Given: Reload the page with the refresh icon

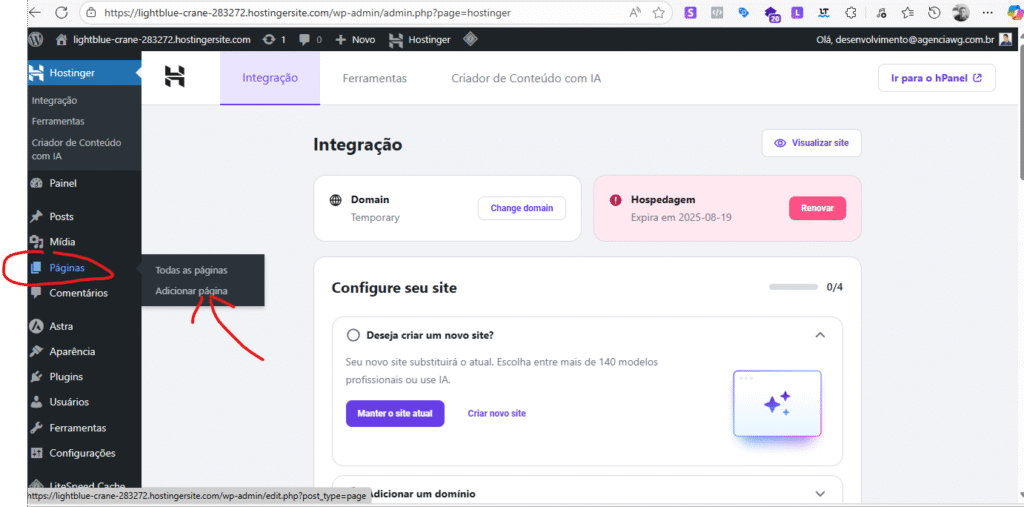Looking at the screenshot, I should (x=61, y=12).
